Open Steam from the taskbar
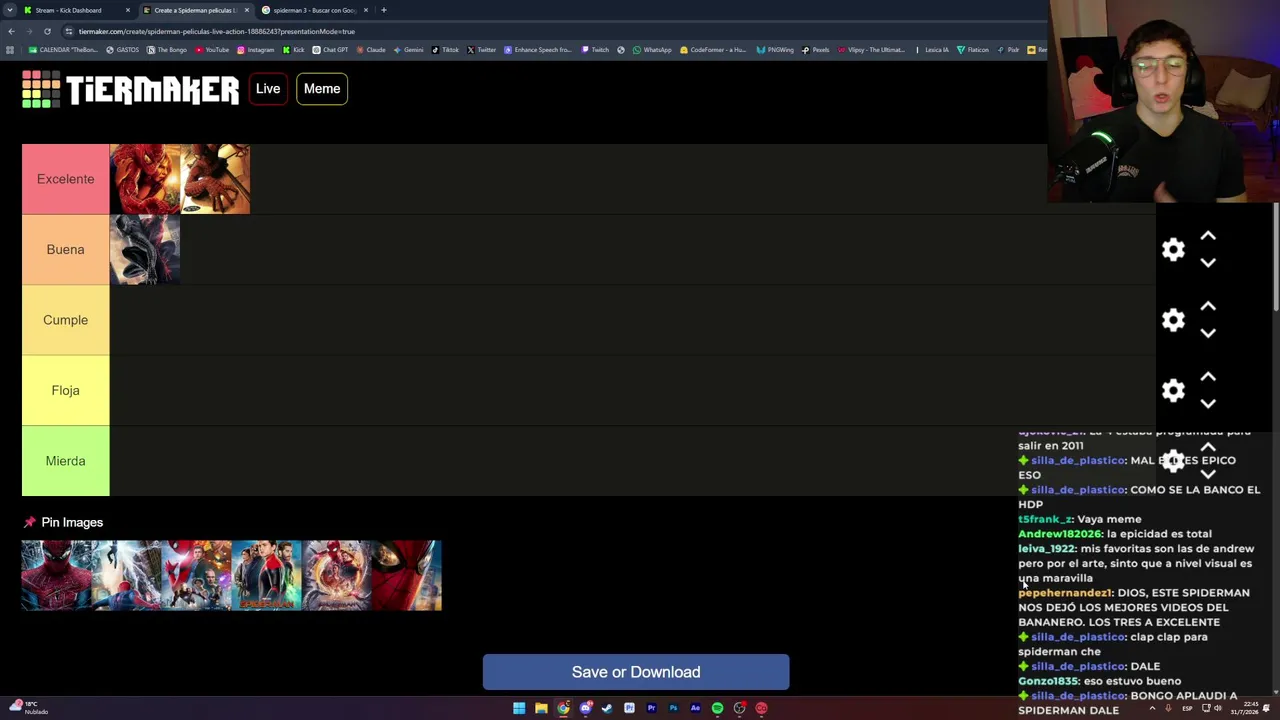This screenshot has width=1280, height=720. pyautogui.click(x=607, y=708)
